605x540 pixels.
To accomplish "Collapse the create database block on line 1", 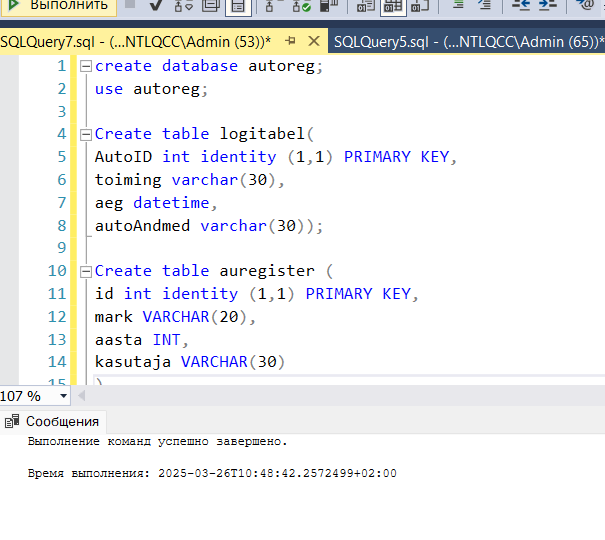I will (85, 66).
